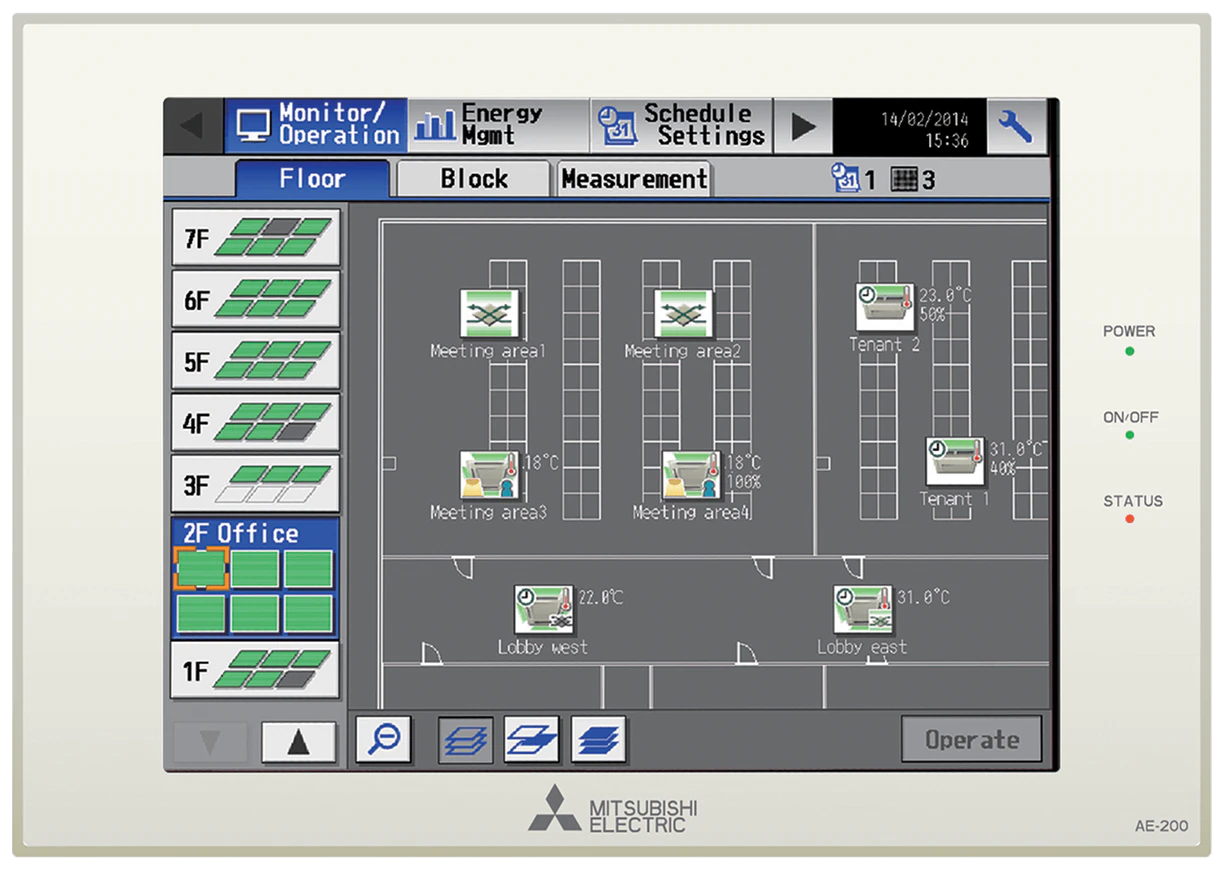Select the 3F floor
The image size is (1224, 870).
[x=256, y=485]
